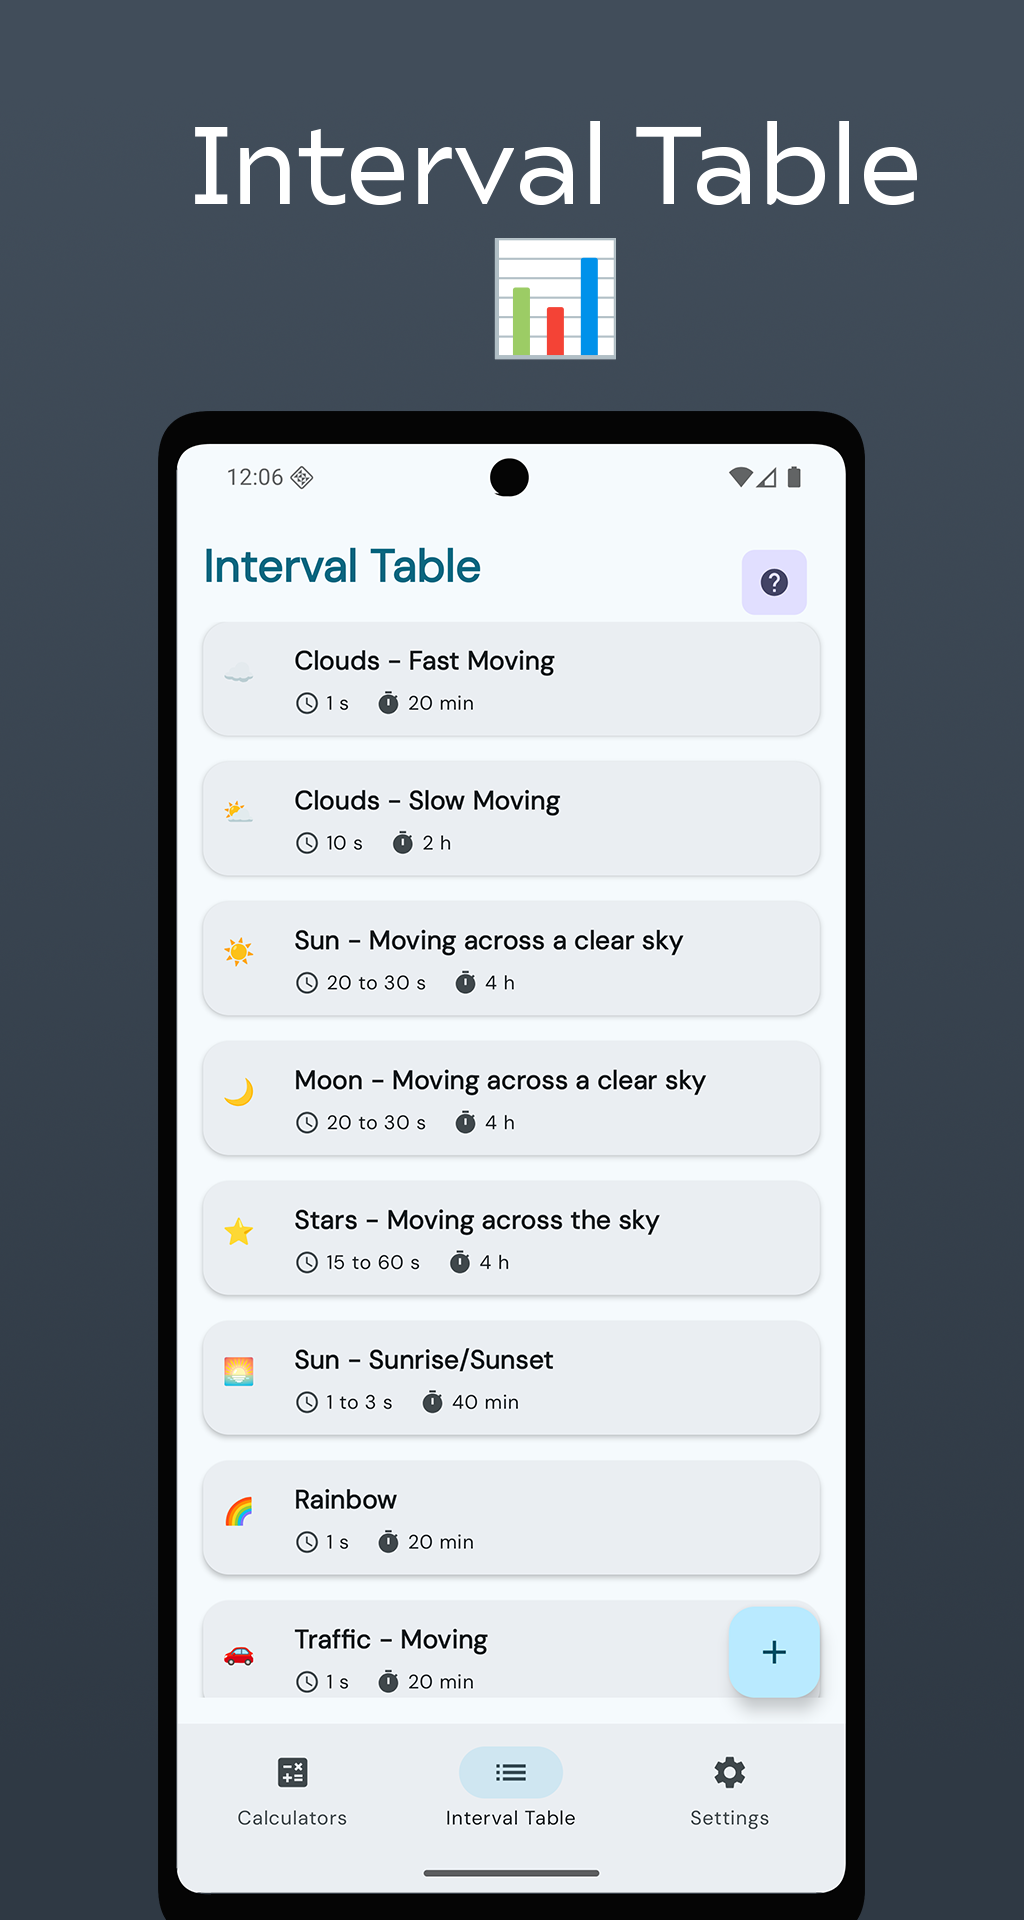Click the stopwatch icon in the Stars row
1024x1920 pixels.
(x=460, y=1263)
